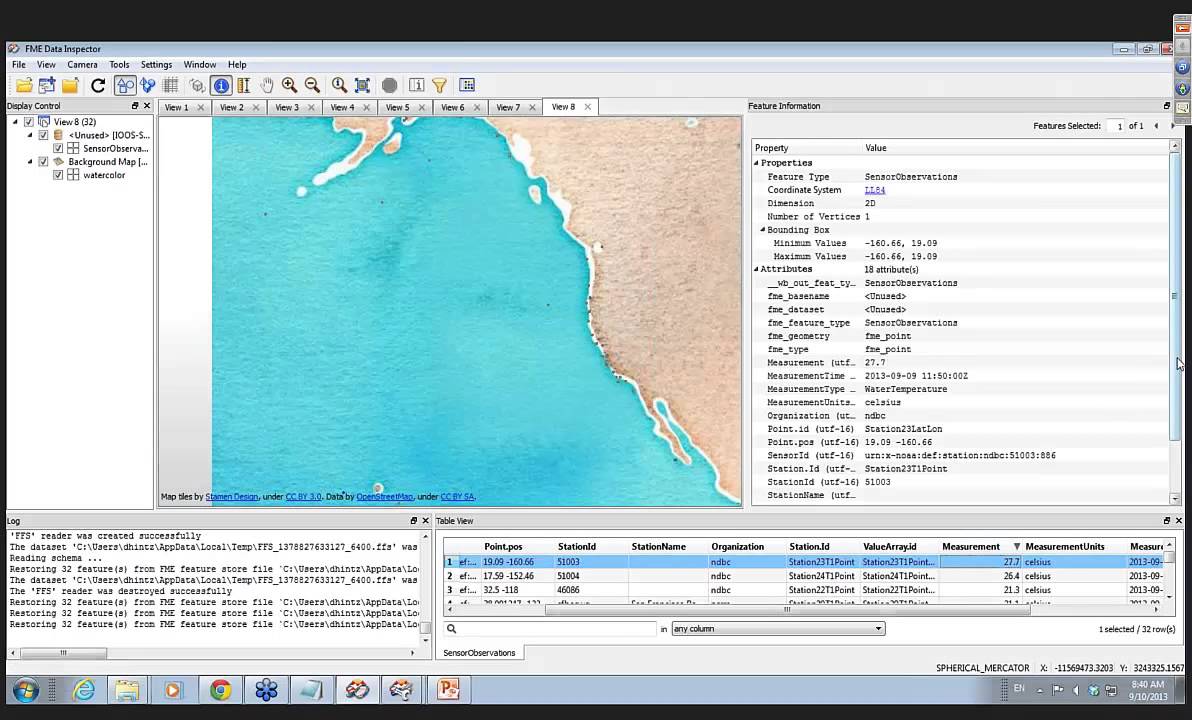
Task: Open the 'any column' search dropdown
Action: pos(778,629)
